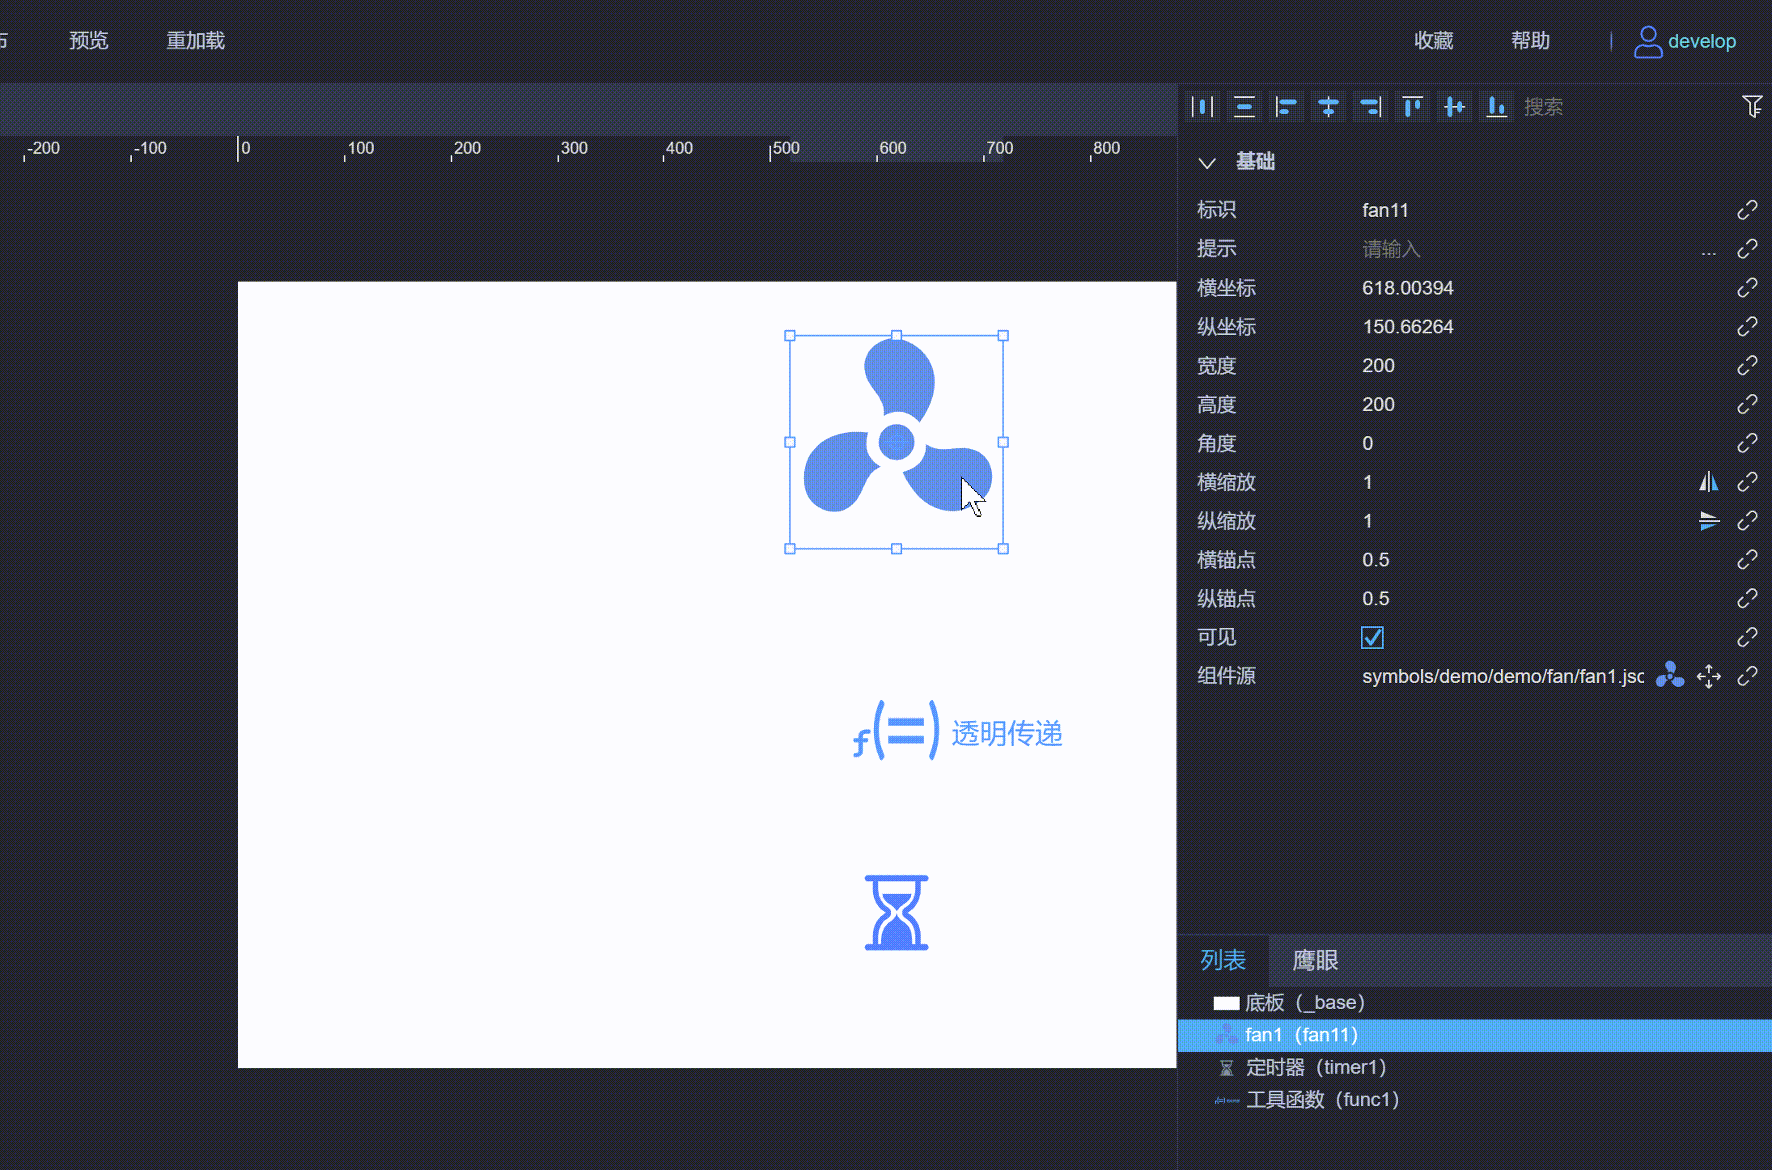Click the 组件源 path symbols/demo/demo/fan/fan1.jsc
1772x1170 pixels.
tap(1503, 676)
